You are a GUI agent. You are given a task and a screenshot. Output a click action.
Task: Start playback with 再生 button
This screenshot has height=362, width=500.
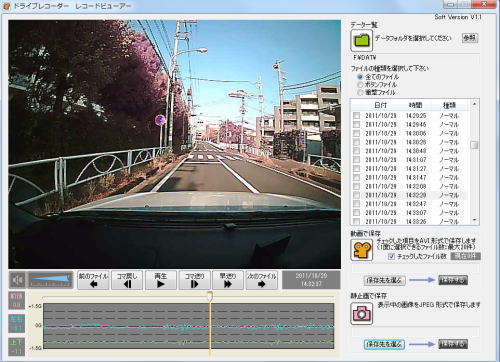point(161,280)
